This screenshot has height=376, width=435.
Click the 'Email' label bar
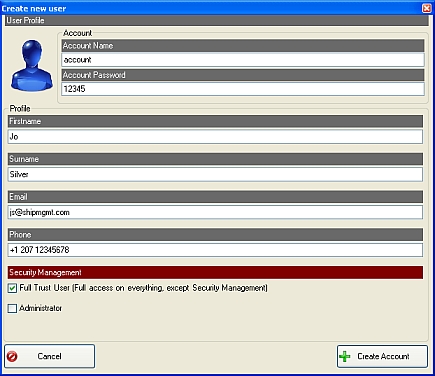[x=215, y=197]
